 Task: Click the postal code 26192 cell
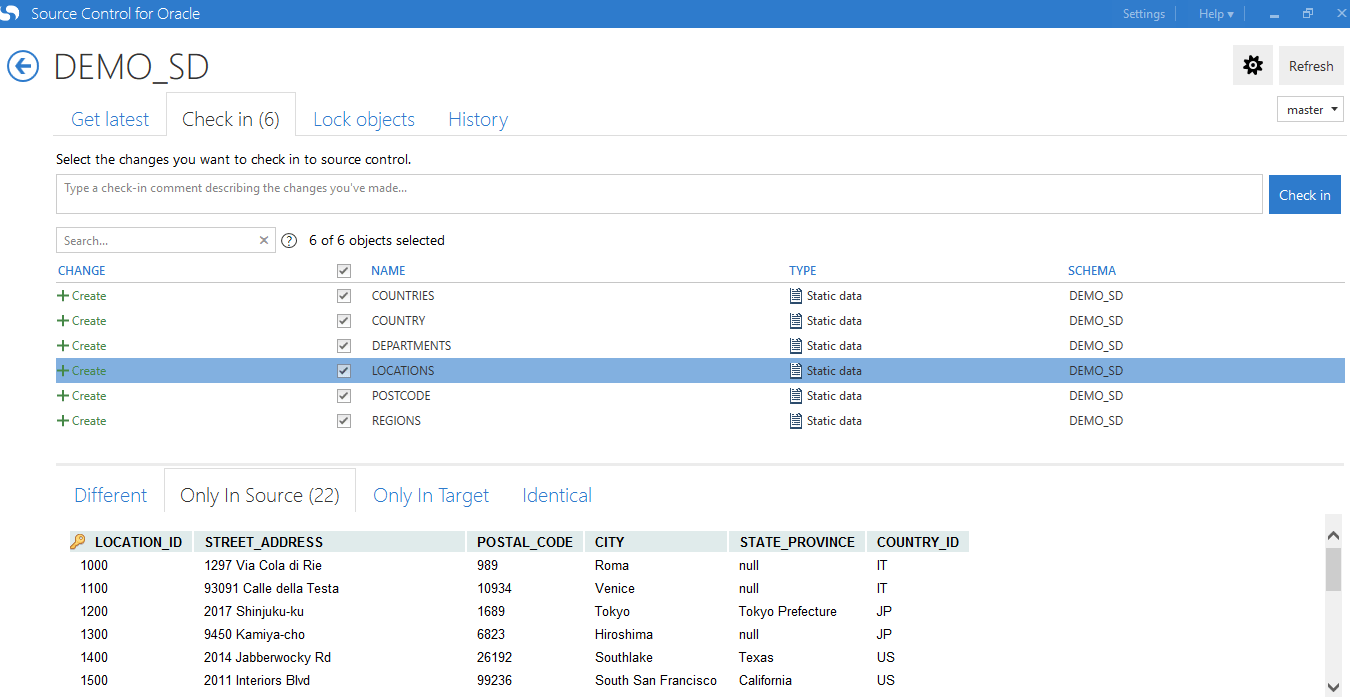click(x=495, y=658)
